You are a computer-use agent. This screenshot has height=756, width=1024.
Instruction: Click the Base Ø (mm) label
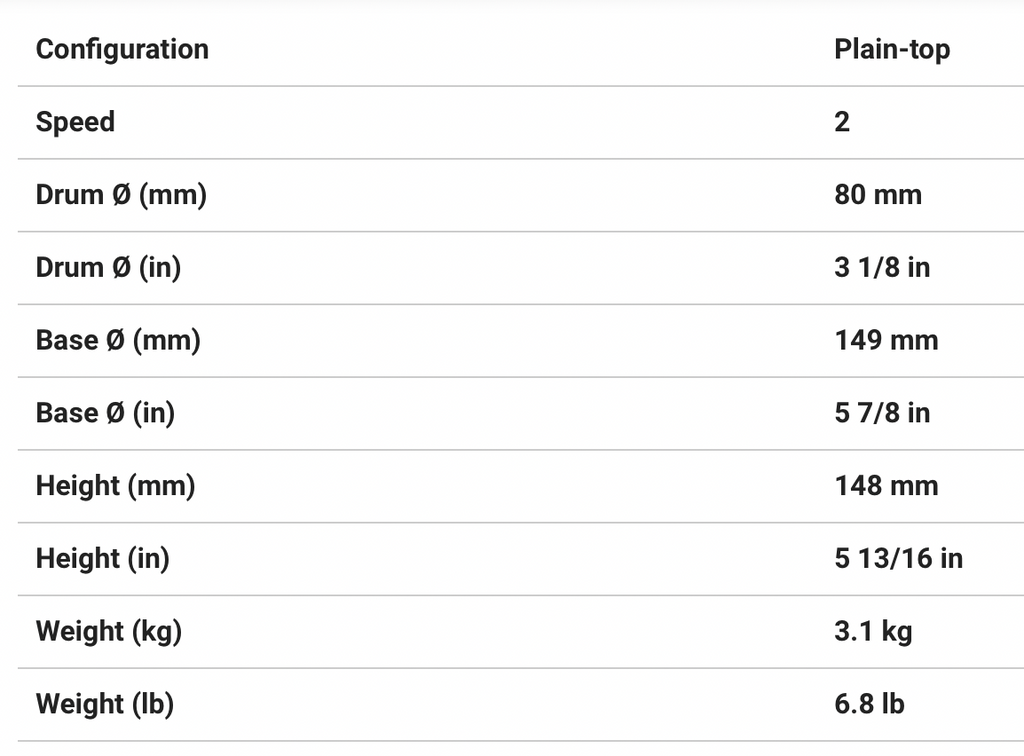[x=118, y=340]
